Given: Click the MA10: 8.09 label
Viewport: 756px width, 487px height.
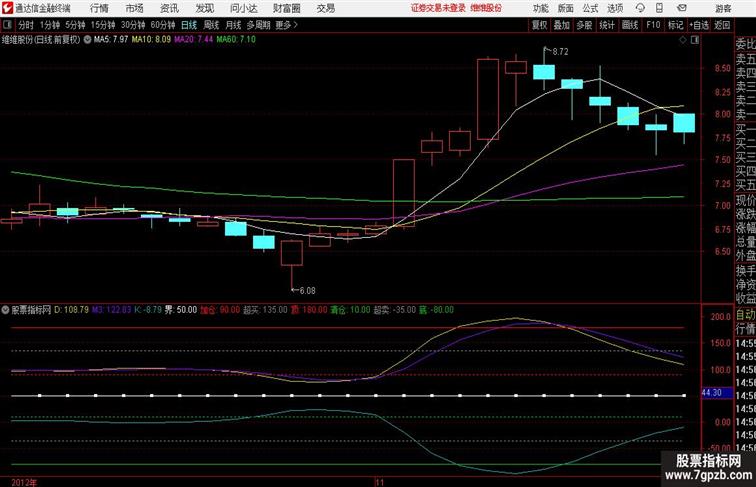Looking at the screenshot, I should click(x=151, y=40).
